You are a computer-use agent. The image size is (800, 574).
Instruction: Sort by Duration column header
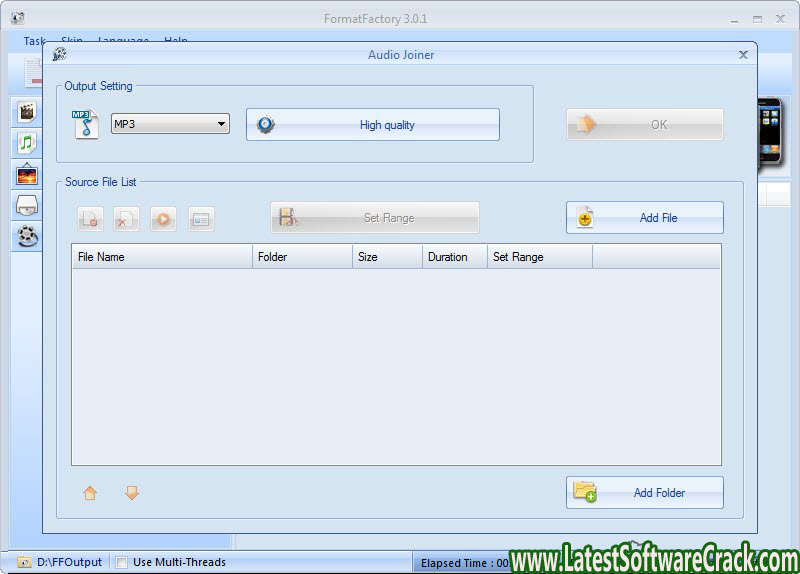[455, 257]
